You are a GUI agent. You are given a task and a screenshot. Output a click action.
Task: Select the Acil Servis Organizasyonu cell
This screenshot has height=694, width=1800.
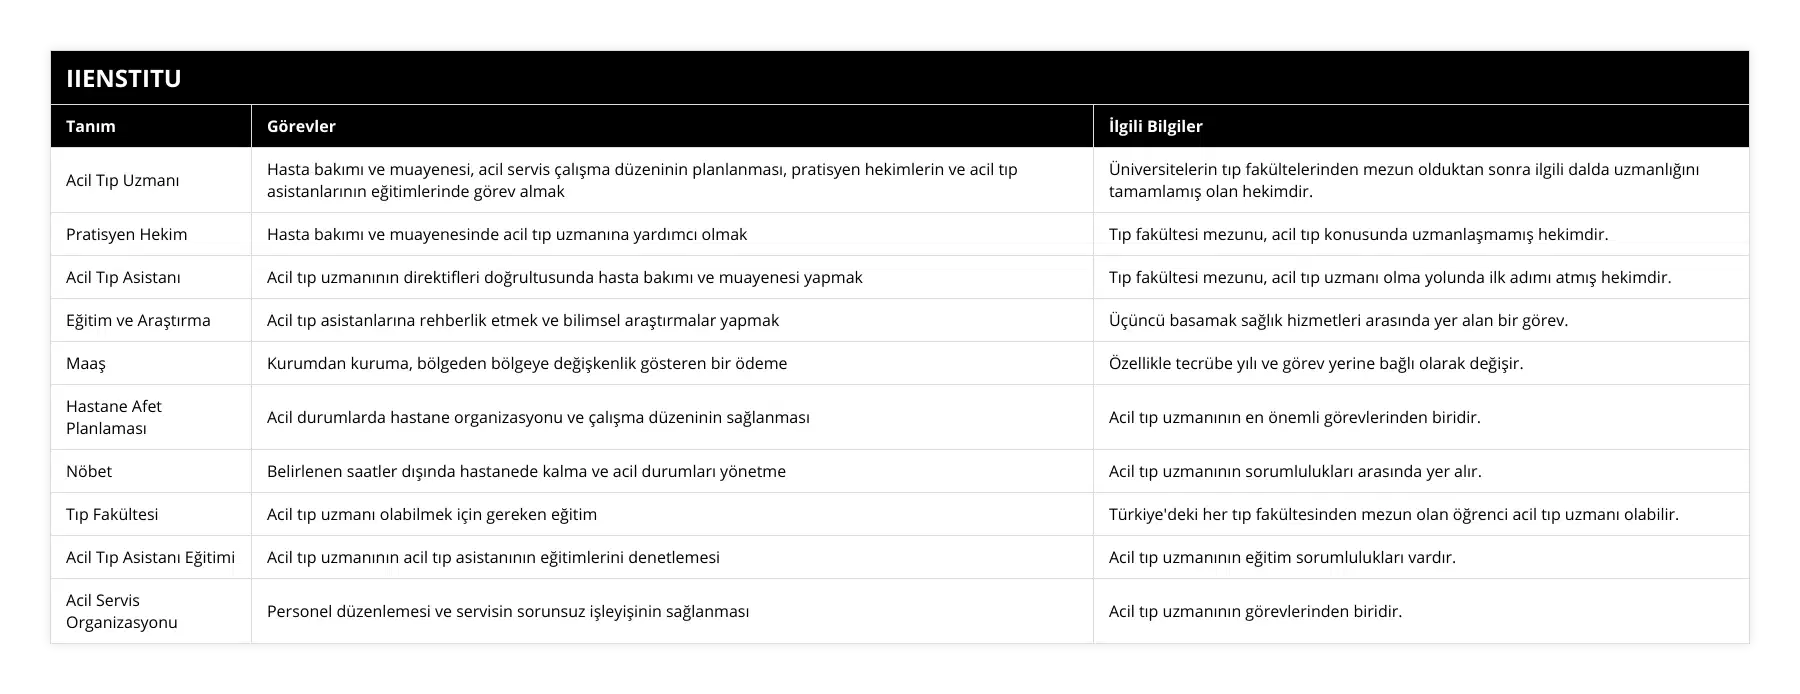coord(122,611)
